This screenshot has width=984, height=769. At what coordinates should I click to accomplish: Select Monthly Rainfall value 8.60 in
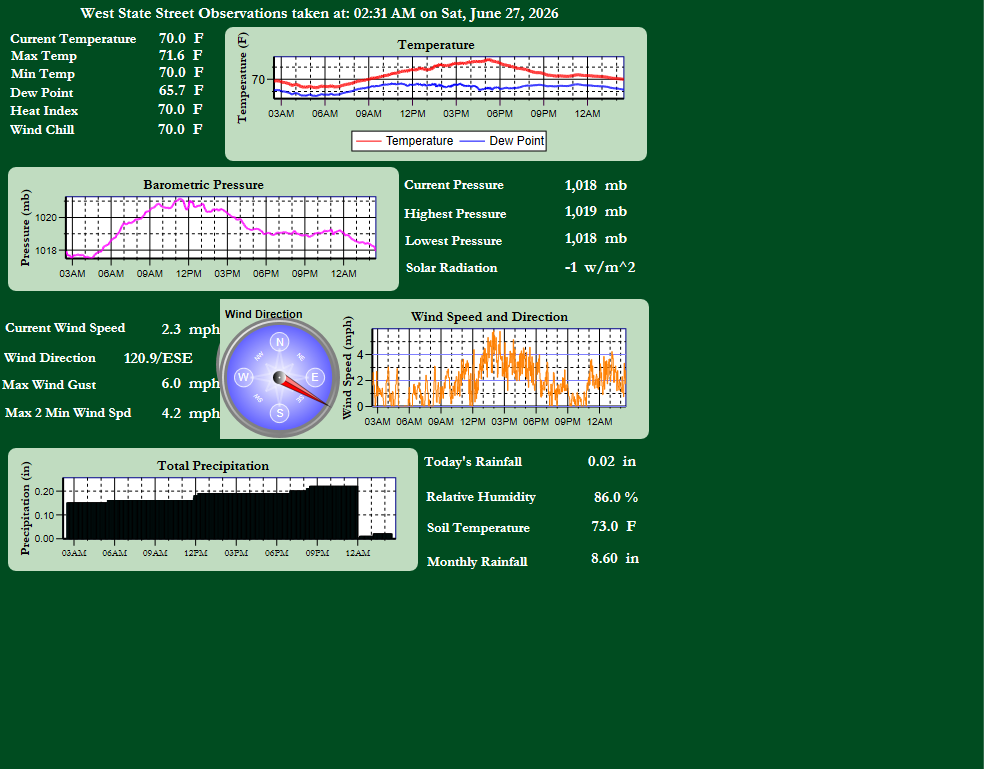(x=615, y=558)
